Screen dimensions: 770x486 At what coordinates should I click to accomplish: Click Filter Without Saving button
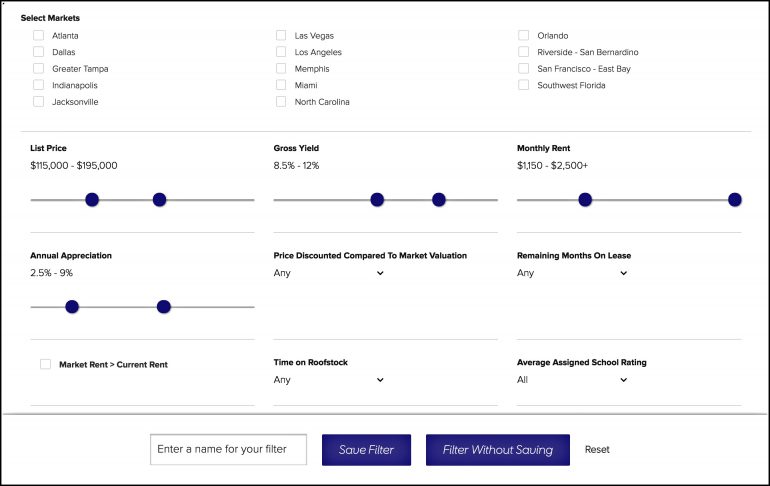[498, 450]
